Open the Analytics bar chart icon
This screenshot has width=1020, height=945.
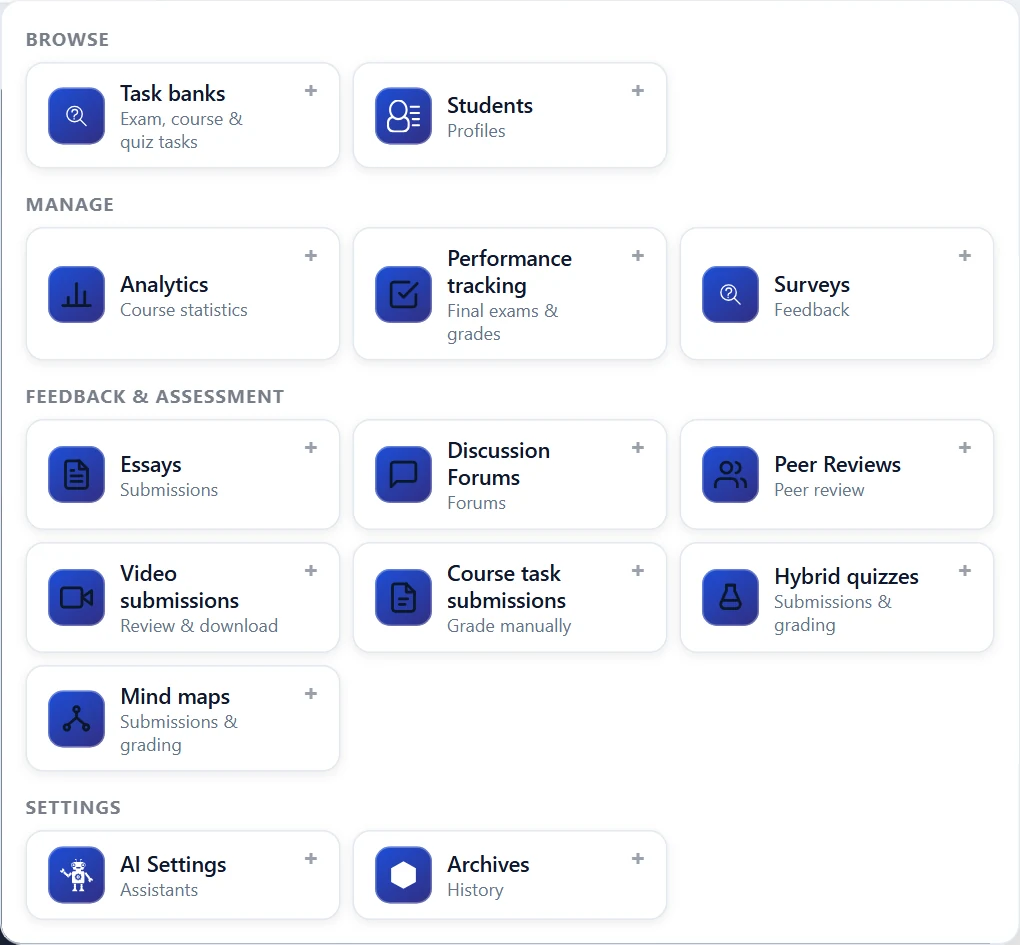pos(76,294)
